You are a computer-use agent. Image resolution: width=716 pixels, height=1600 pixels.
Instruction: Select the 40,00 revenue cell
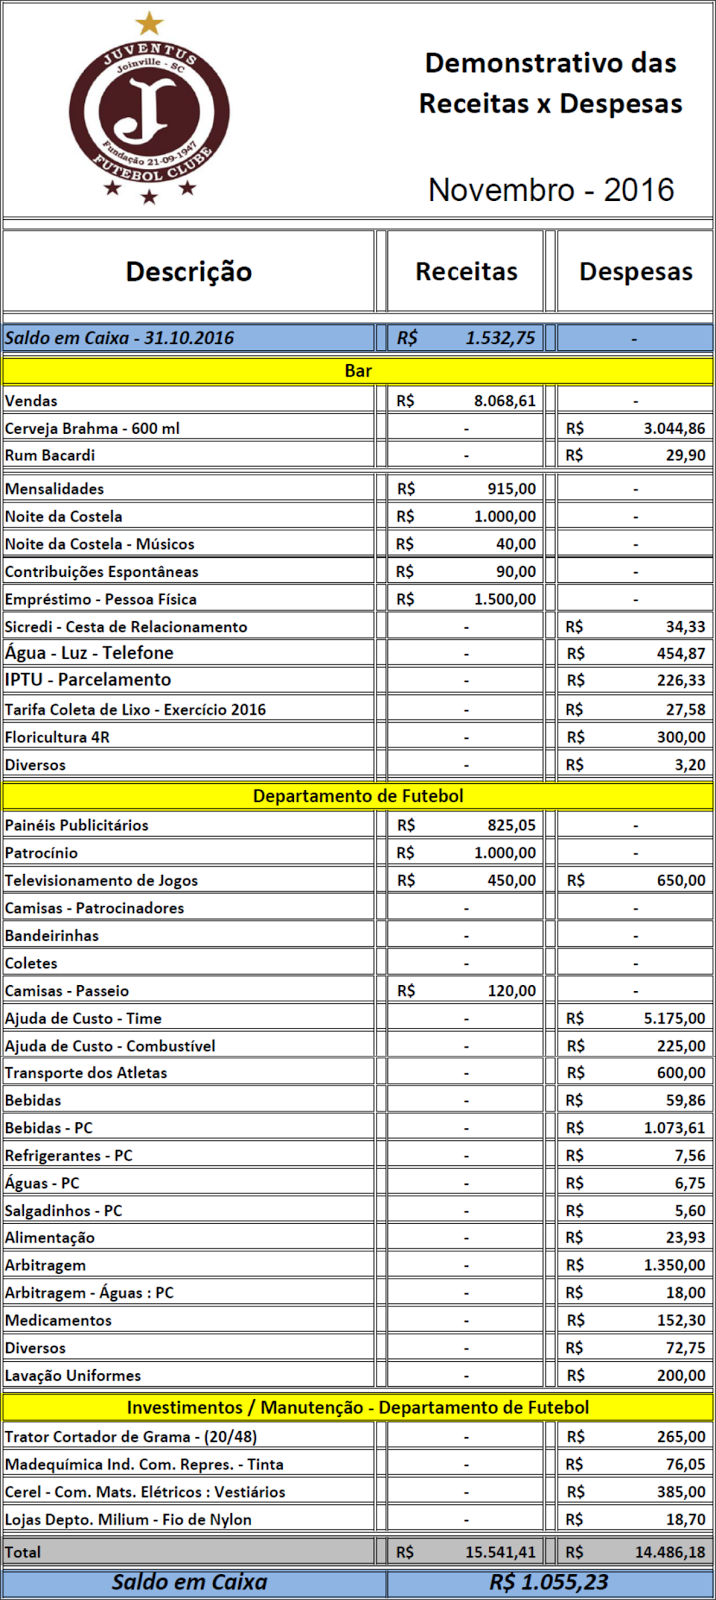click(466, 544)
